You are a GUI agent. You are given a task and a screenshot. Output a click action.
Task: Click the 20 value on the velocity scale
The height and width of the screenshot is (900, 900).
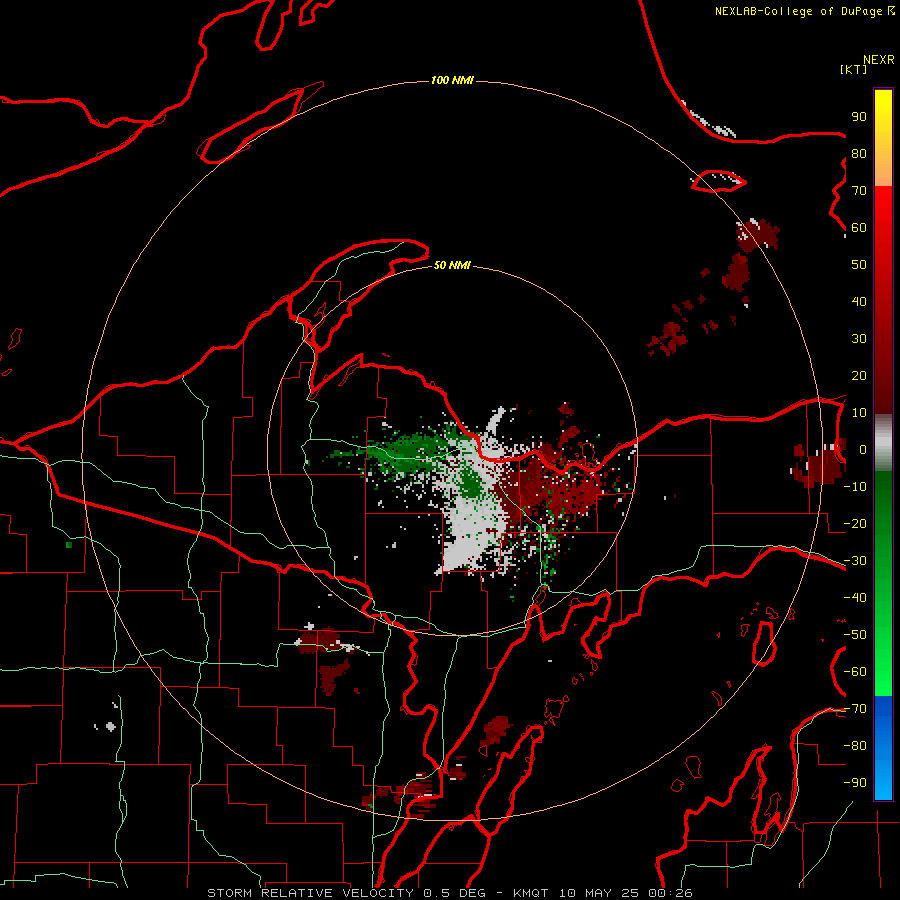pyautogui.click(x=859, y=375)
